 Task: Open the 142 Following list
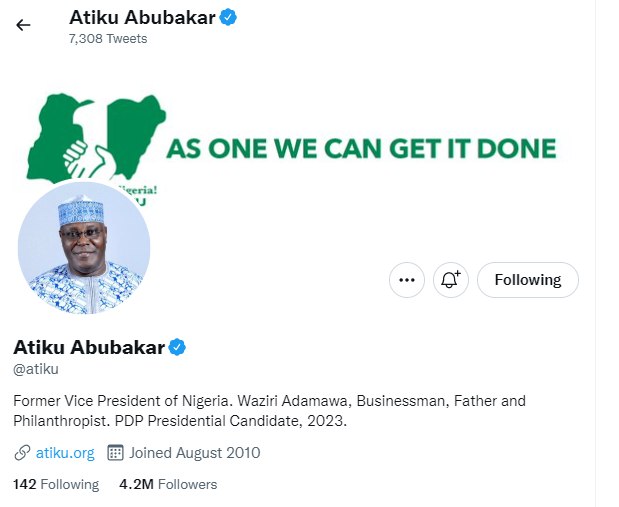[56, 484]
